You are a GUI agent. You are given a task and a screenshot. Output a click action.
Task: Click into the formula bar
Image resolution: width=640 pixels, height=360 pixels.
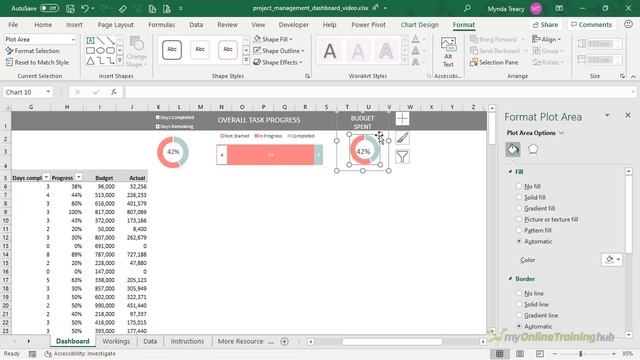pos(380,92)
